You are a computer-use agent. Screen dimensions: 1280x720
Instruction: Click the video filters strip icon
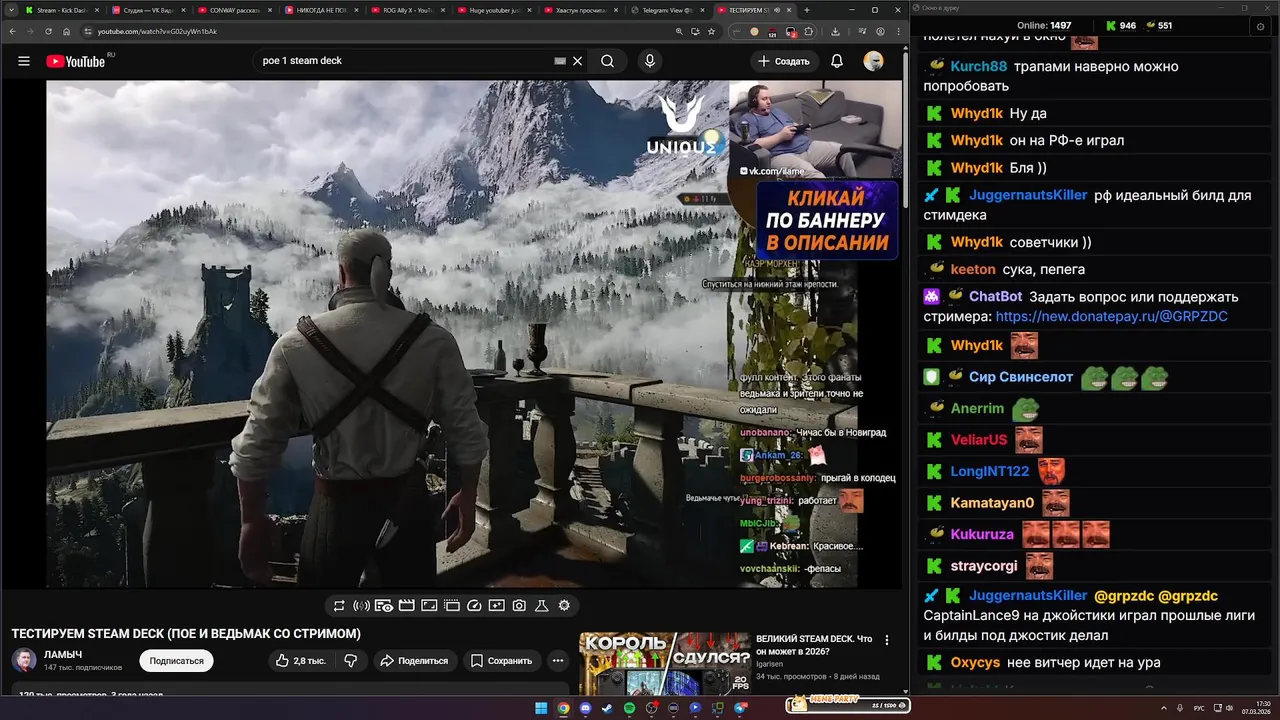[x=452, y=605]
